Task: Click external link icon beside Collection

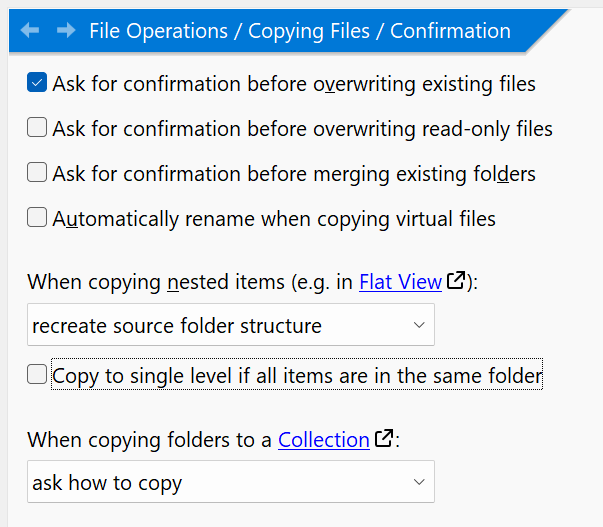Action: coord(384,438)
